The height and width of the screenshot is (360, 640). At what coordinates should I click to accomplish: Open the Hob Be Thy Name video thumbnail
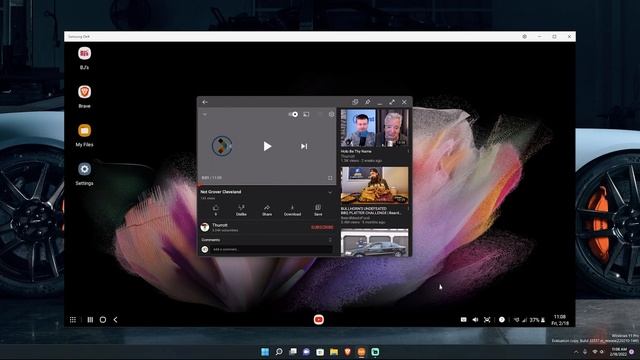click(x=374, y=128)
